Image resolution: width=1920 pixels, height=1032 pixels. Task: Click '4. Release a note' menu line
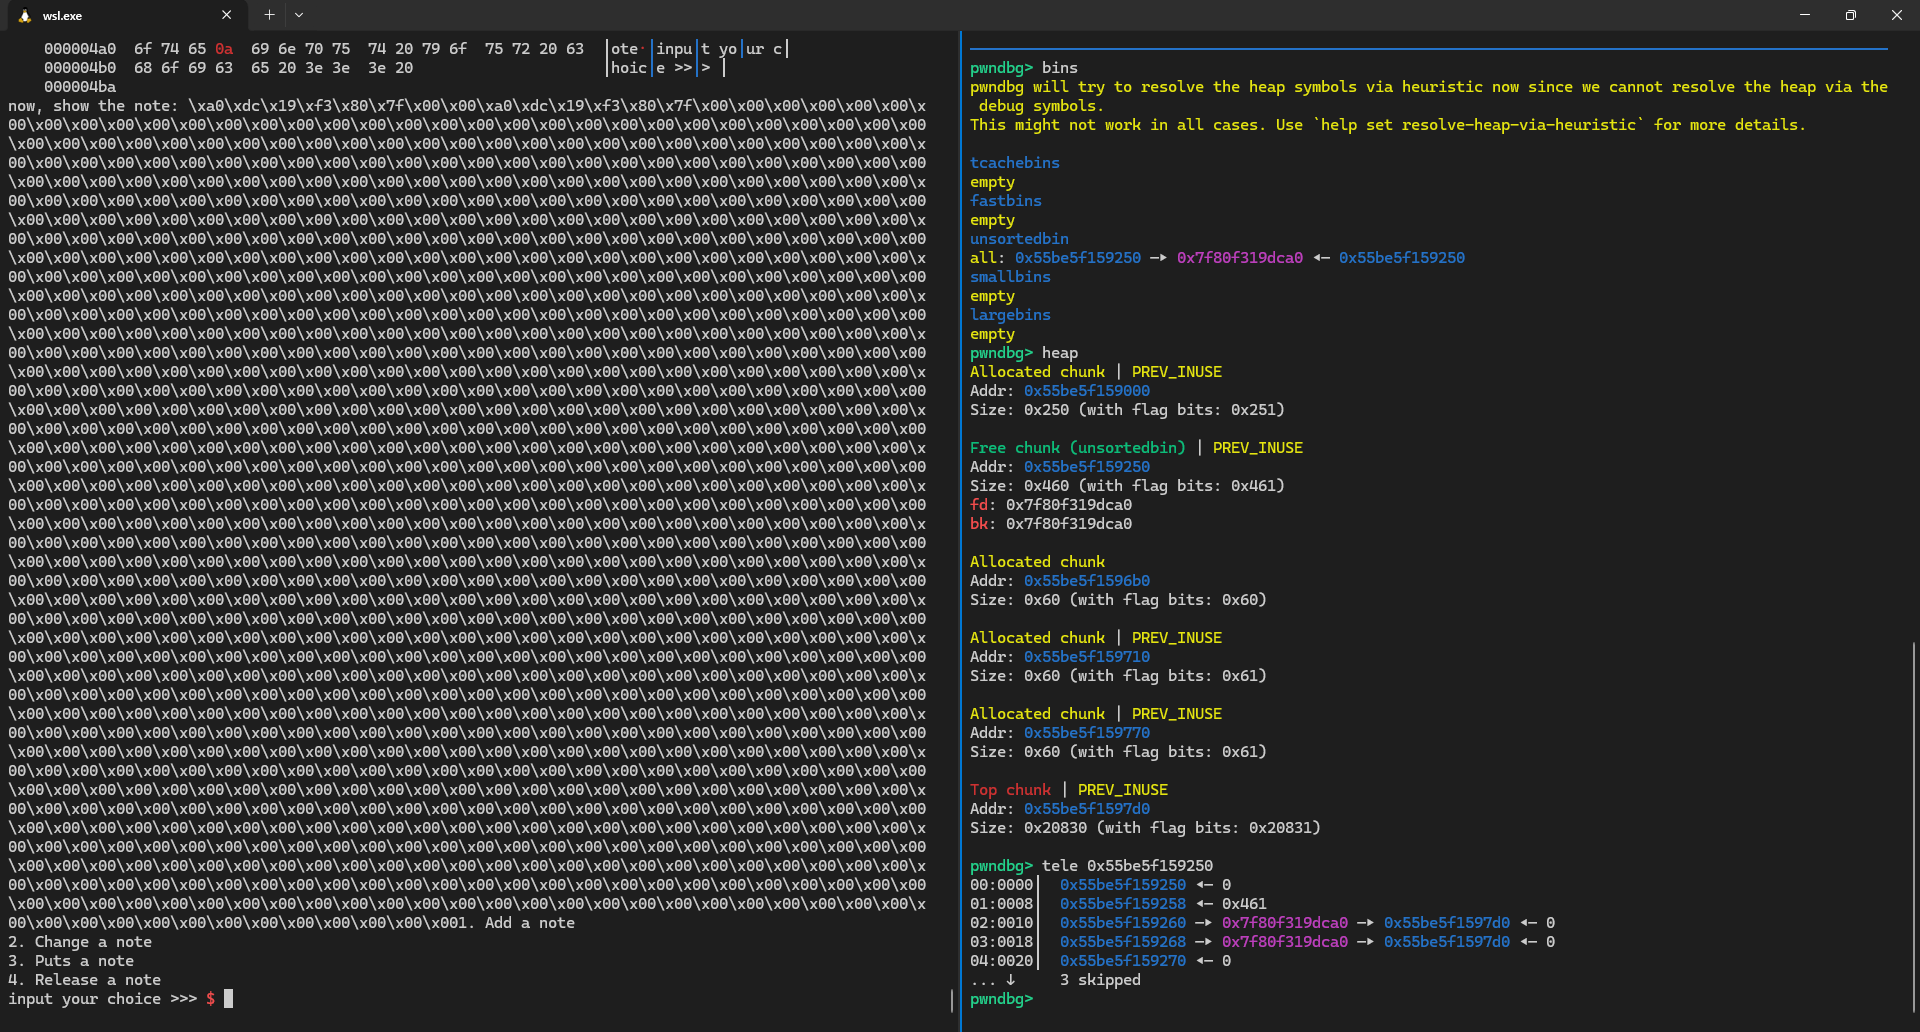pyautogui.click(x=85, y=980)
